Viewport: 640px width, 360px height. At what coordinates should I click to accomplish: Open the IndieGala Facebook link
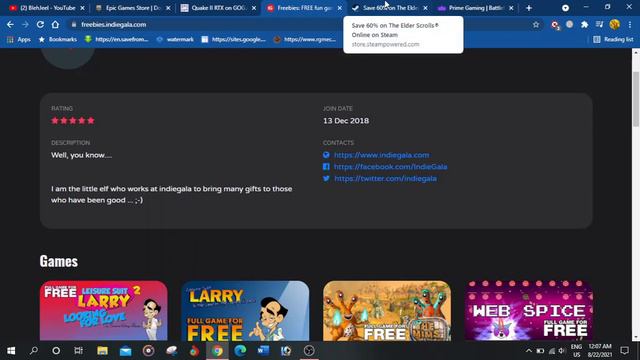coord(390,167)
